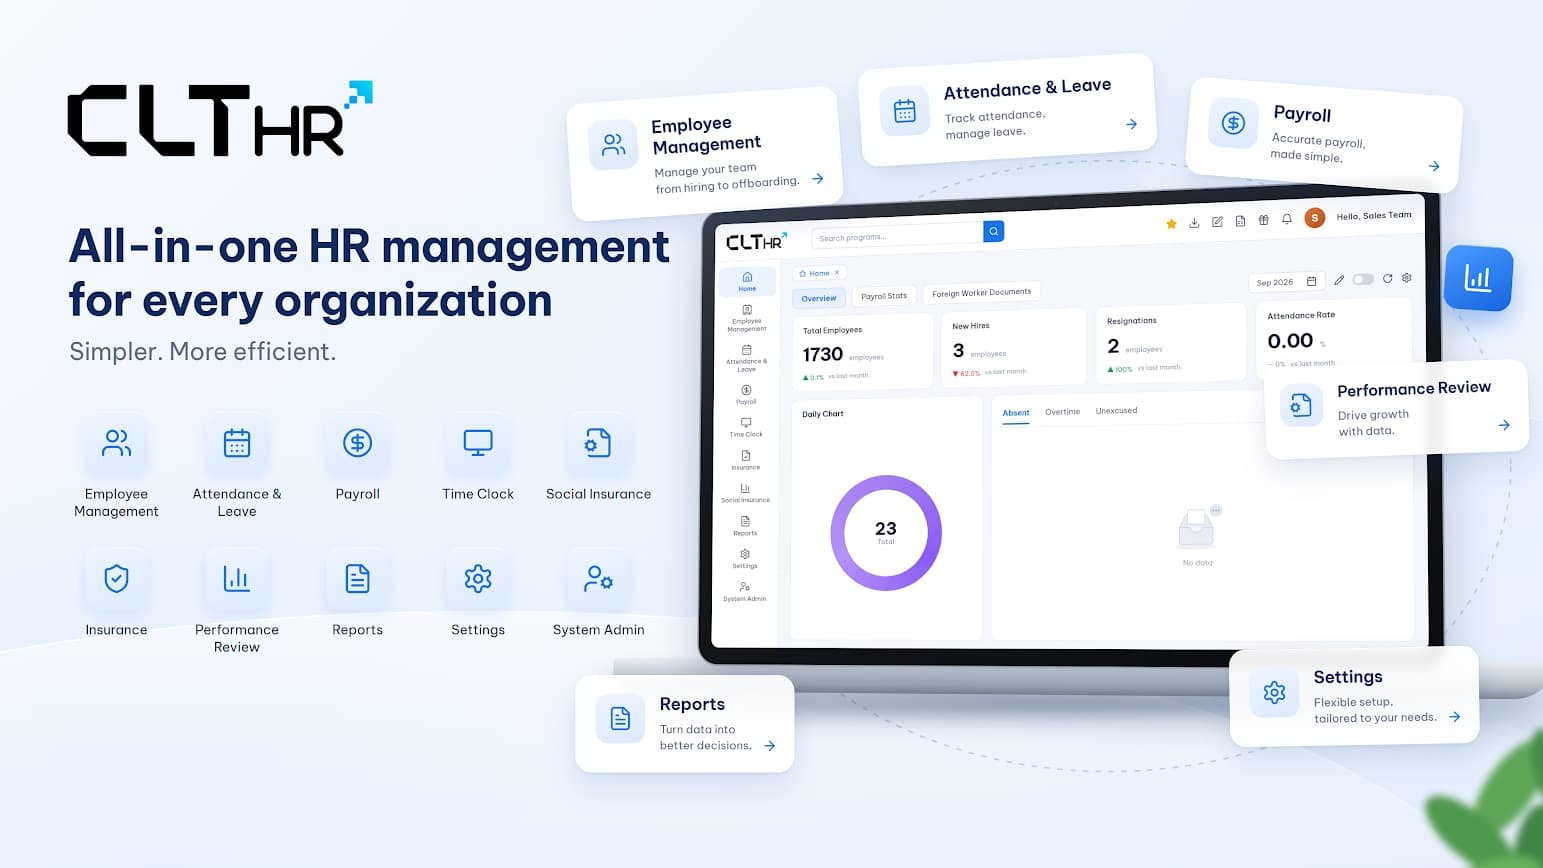Click the document icon in dashboard header
This screenshot has width=1543, height=868.
[1240, 221]
